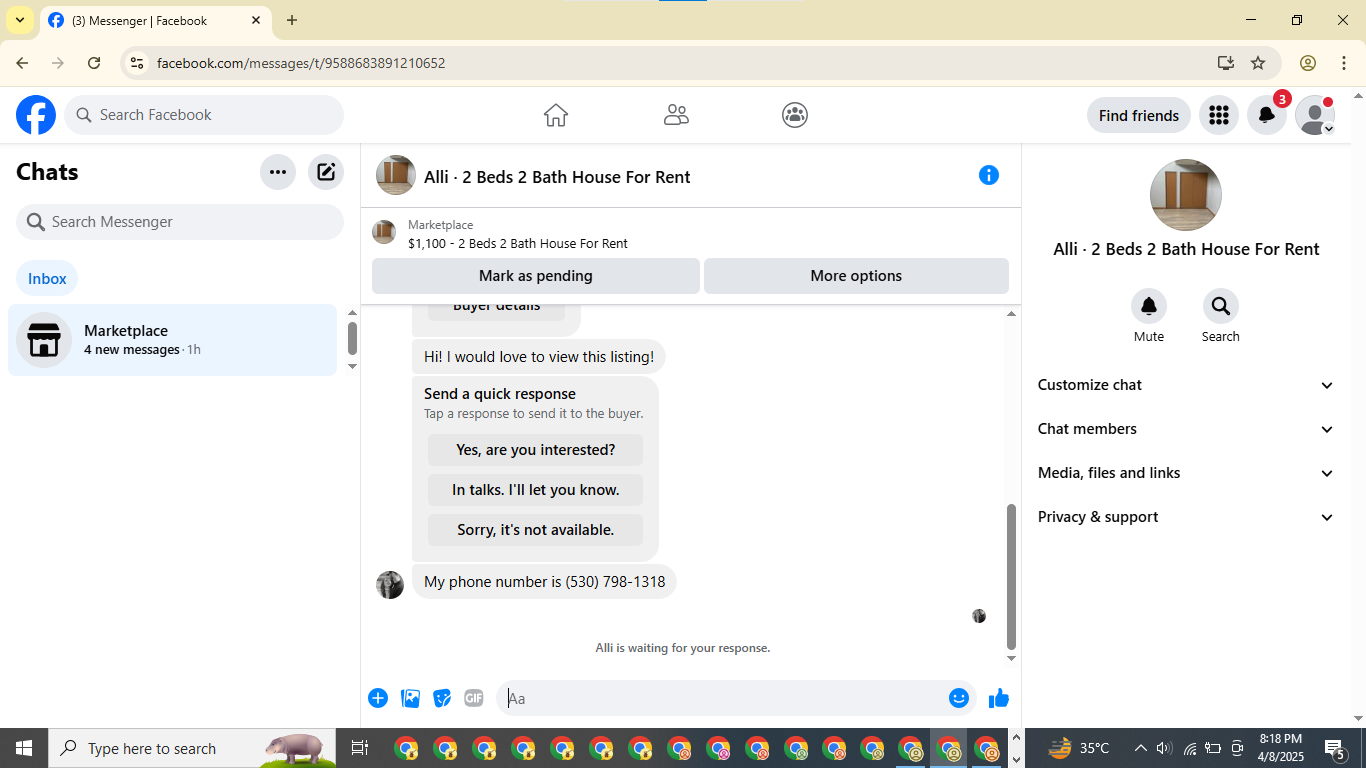Expand Media, files and links section

pyautogui.click(x=1186, y=473)
